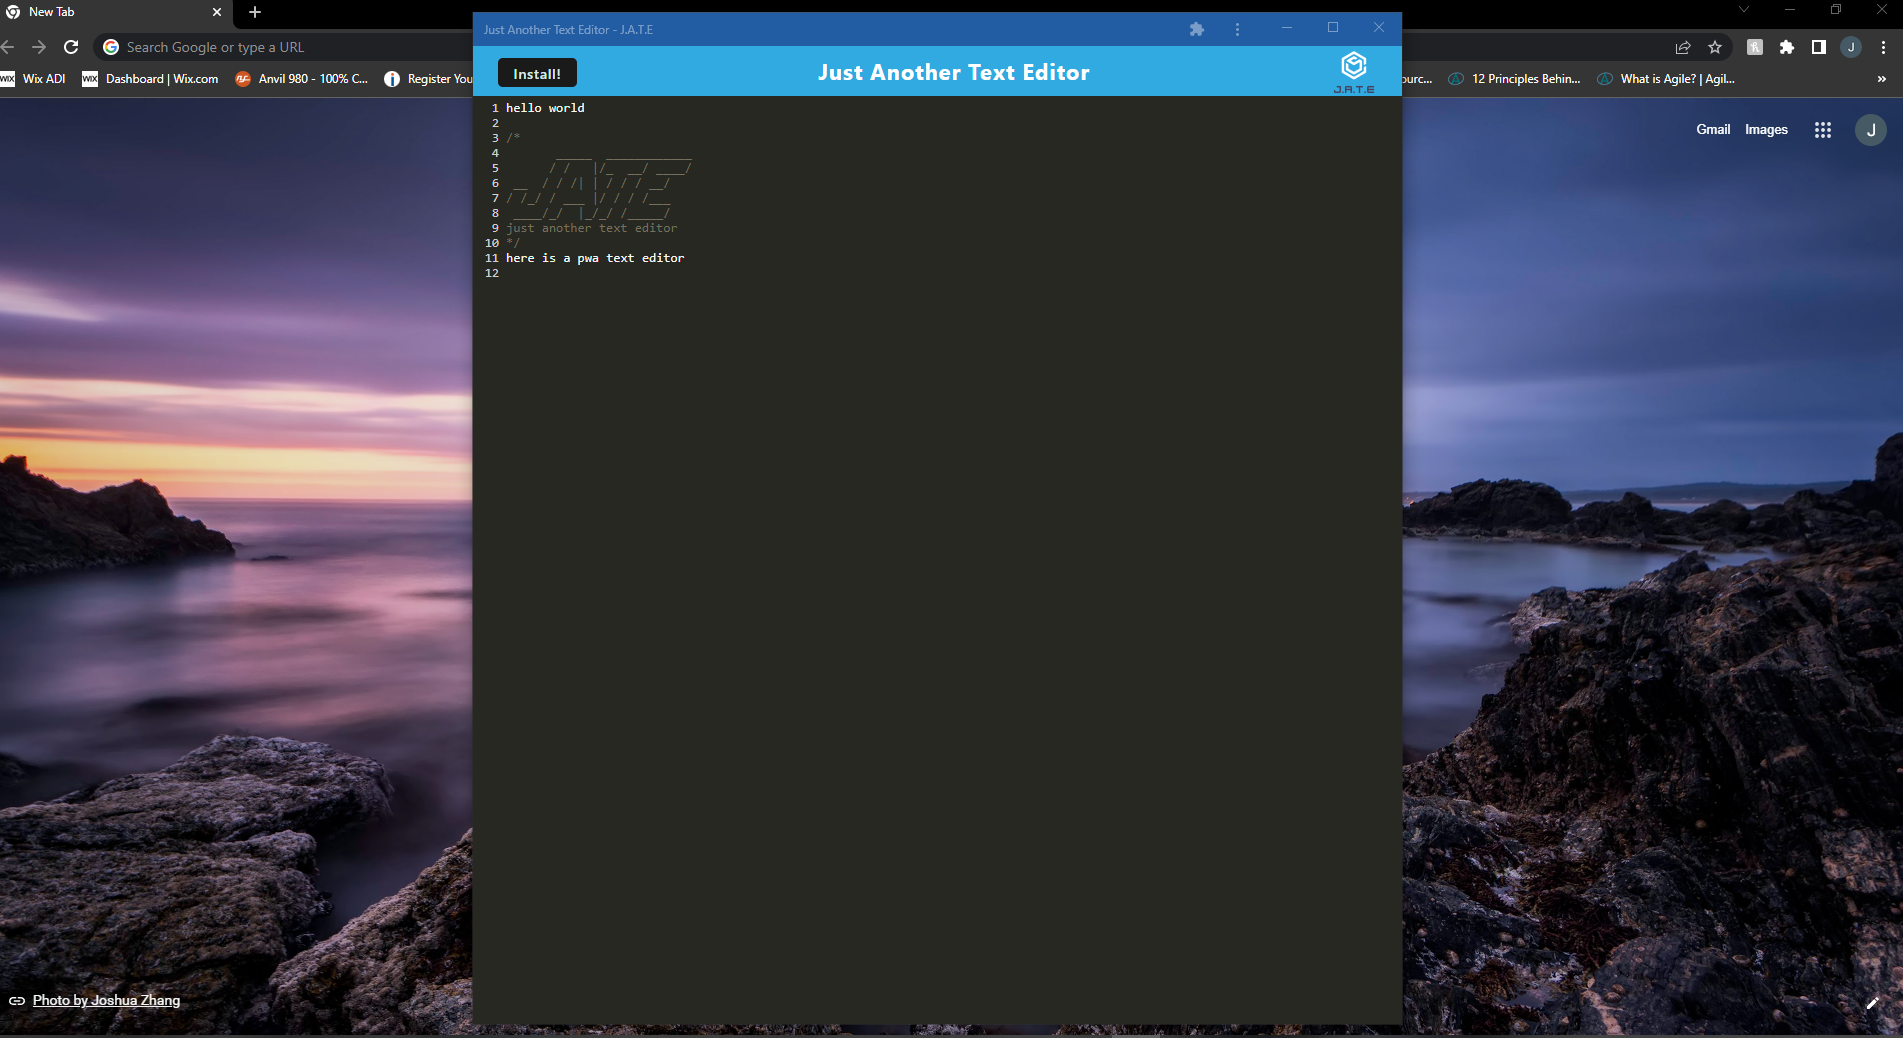Click the browser reload icon

click(x=70, y=47)
